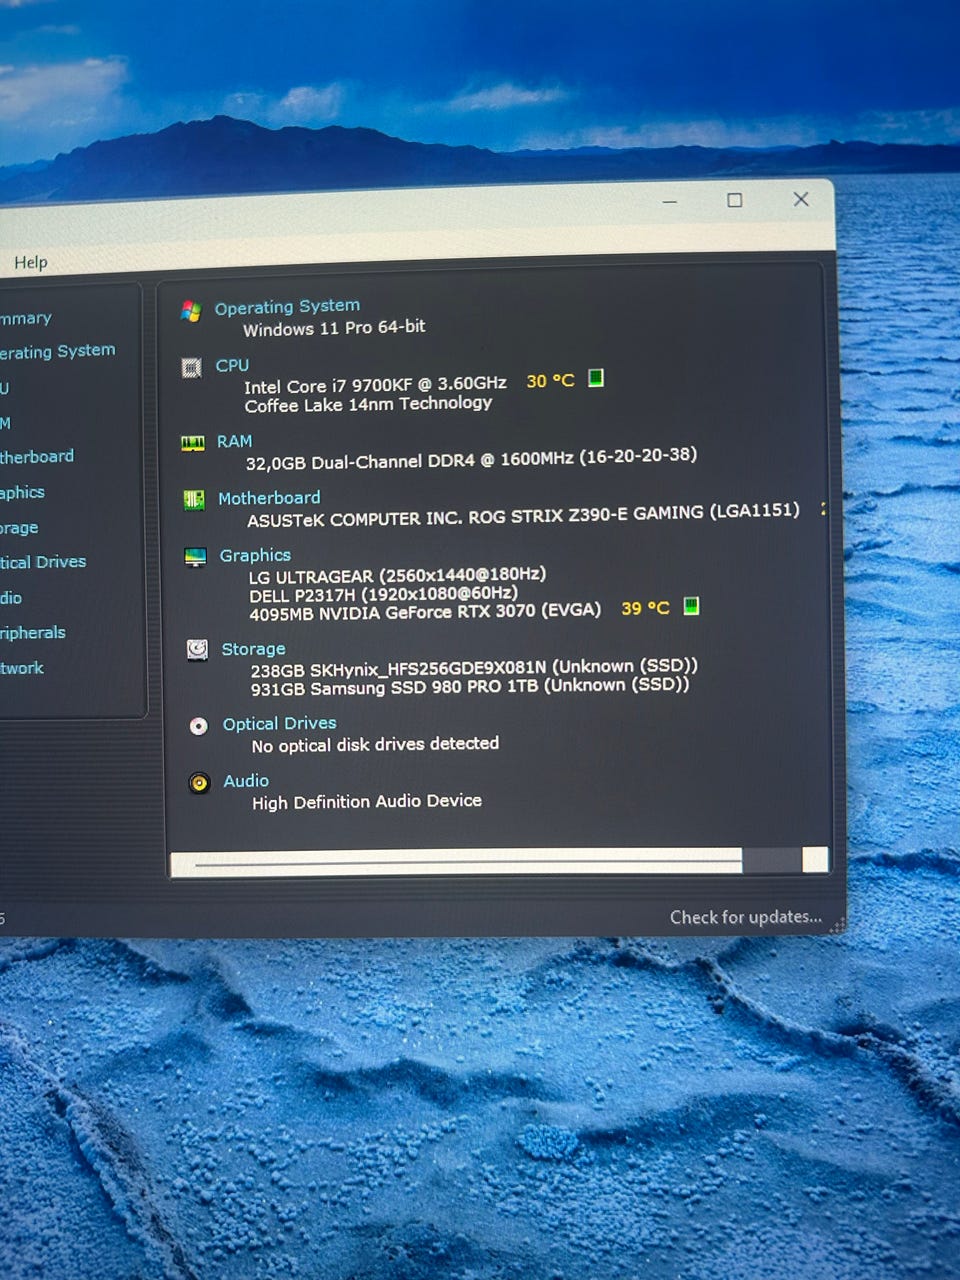Click the Audio speaker icon
960x1280 pixels.
[x=199, y=783]
